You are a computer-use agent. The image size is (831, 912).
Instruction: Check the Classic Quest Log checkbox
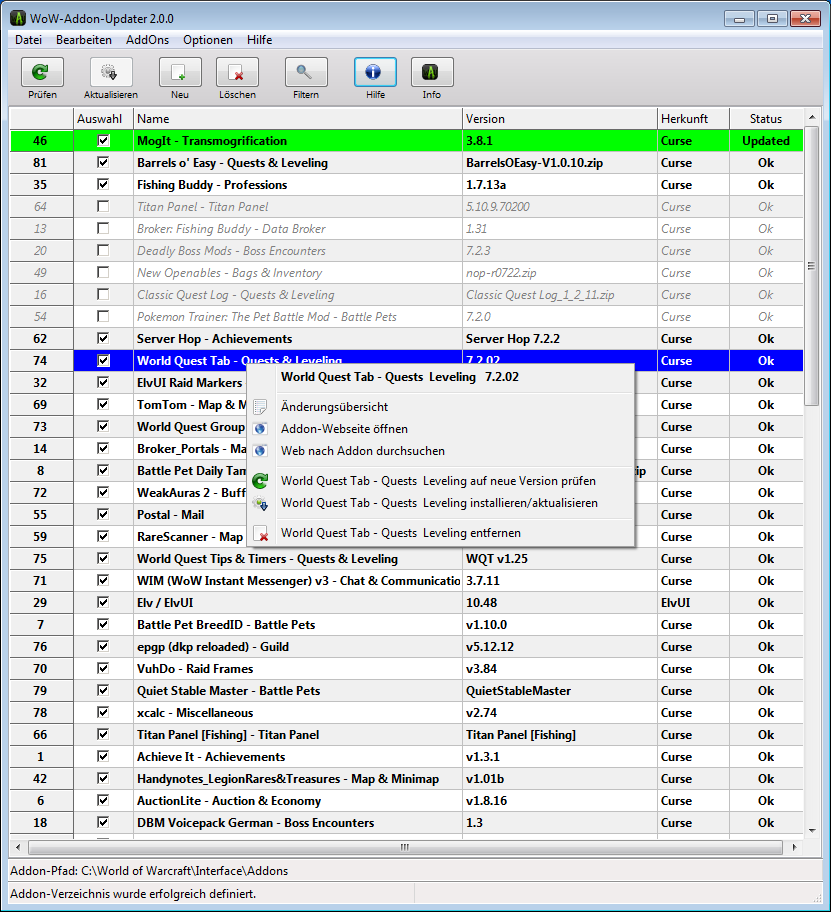[x=103, y=294]
